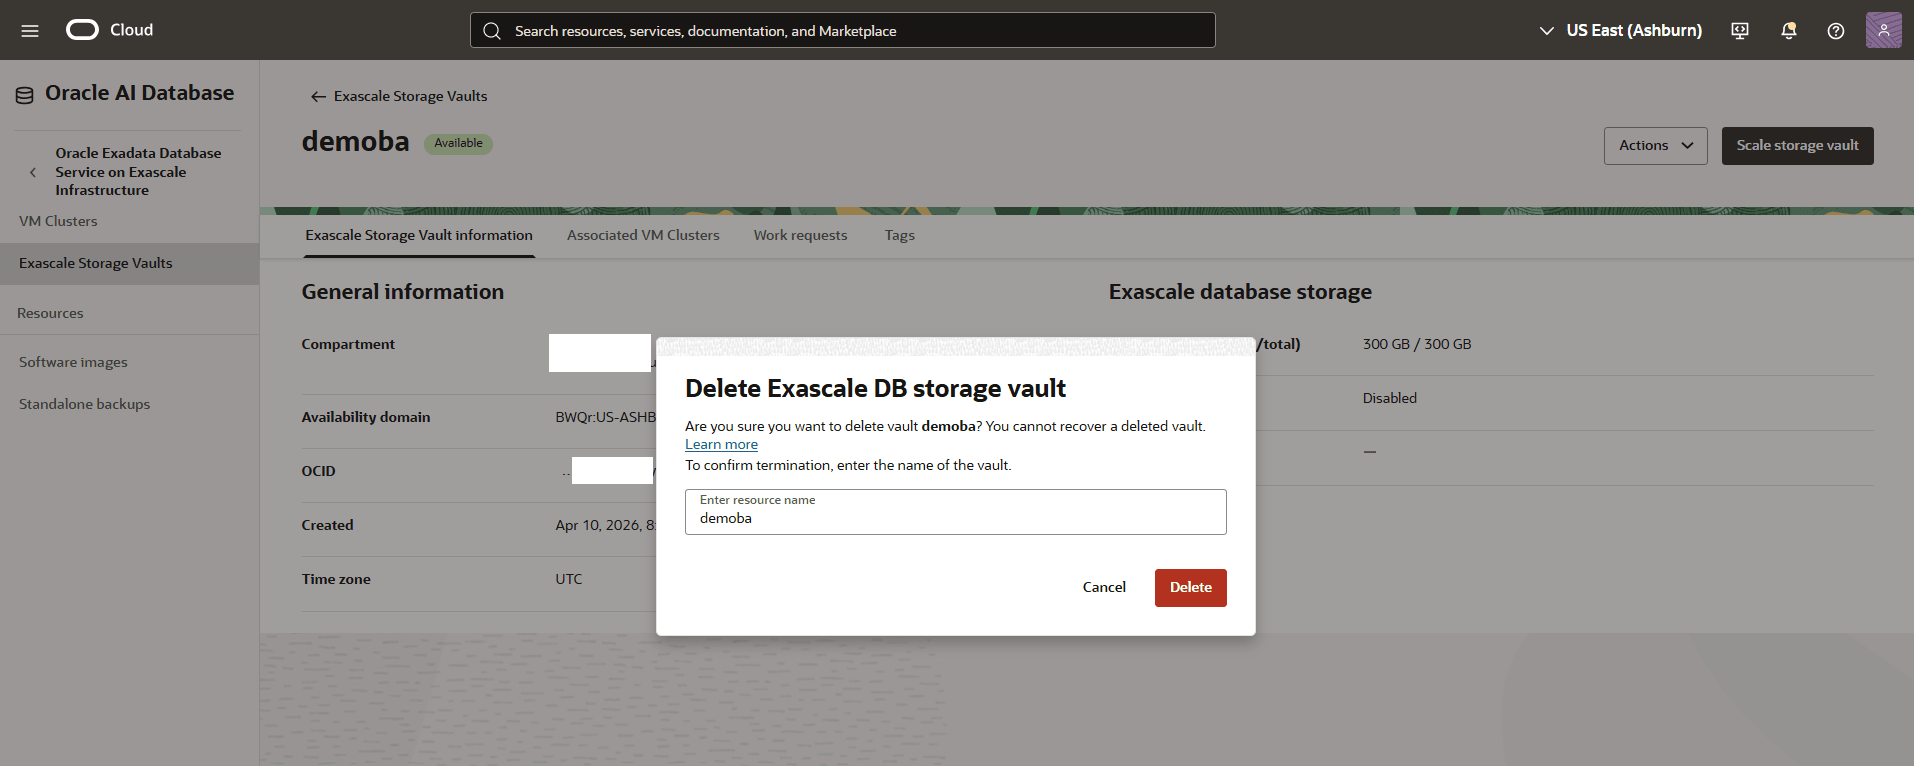Viewport: 1914px width, 766px height.
Task: Select the Exascale Storage Vault information tab
Action: pos(419,236)
